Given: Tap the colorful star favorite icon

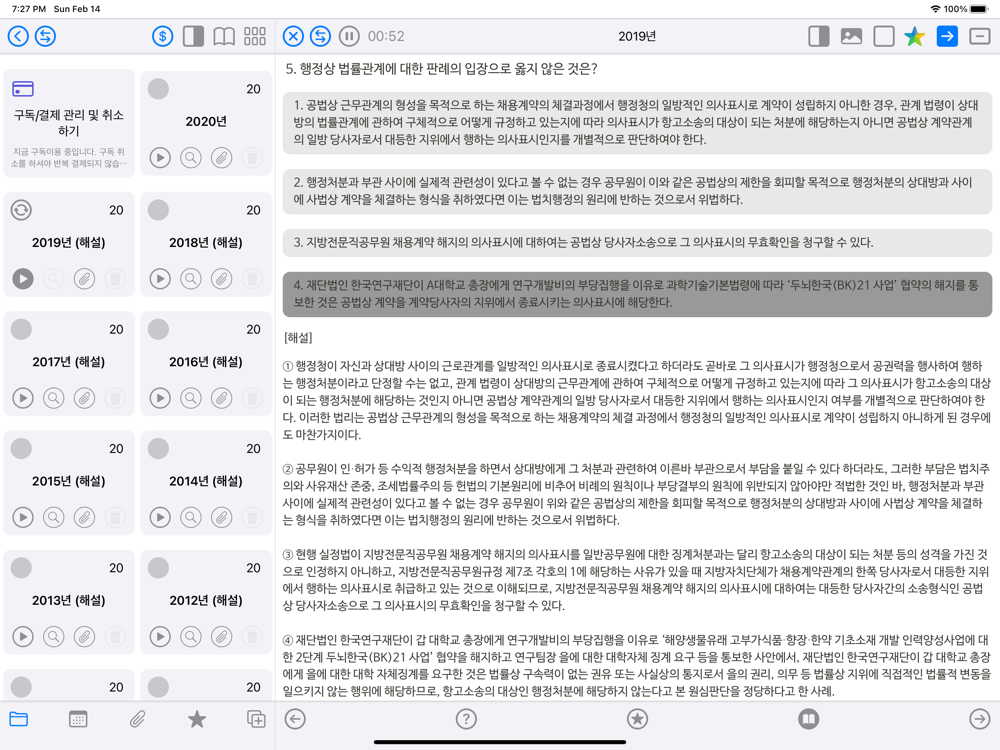Looking at the screenshot, I should coord(915,36).
